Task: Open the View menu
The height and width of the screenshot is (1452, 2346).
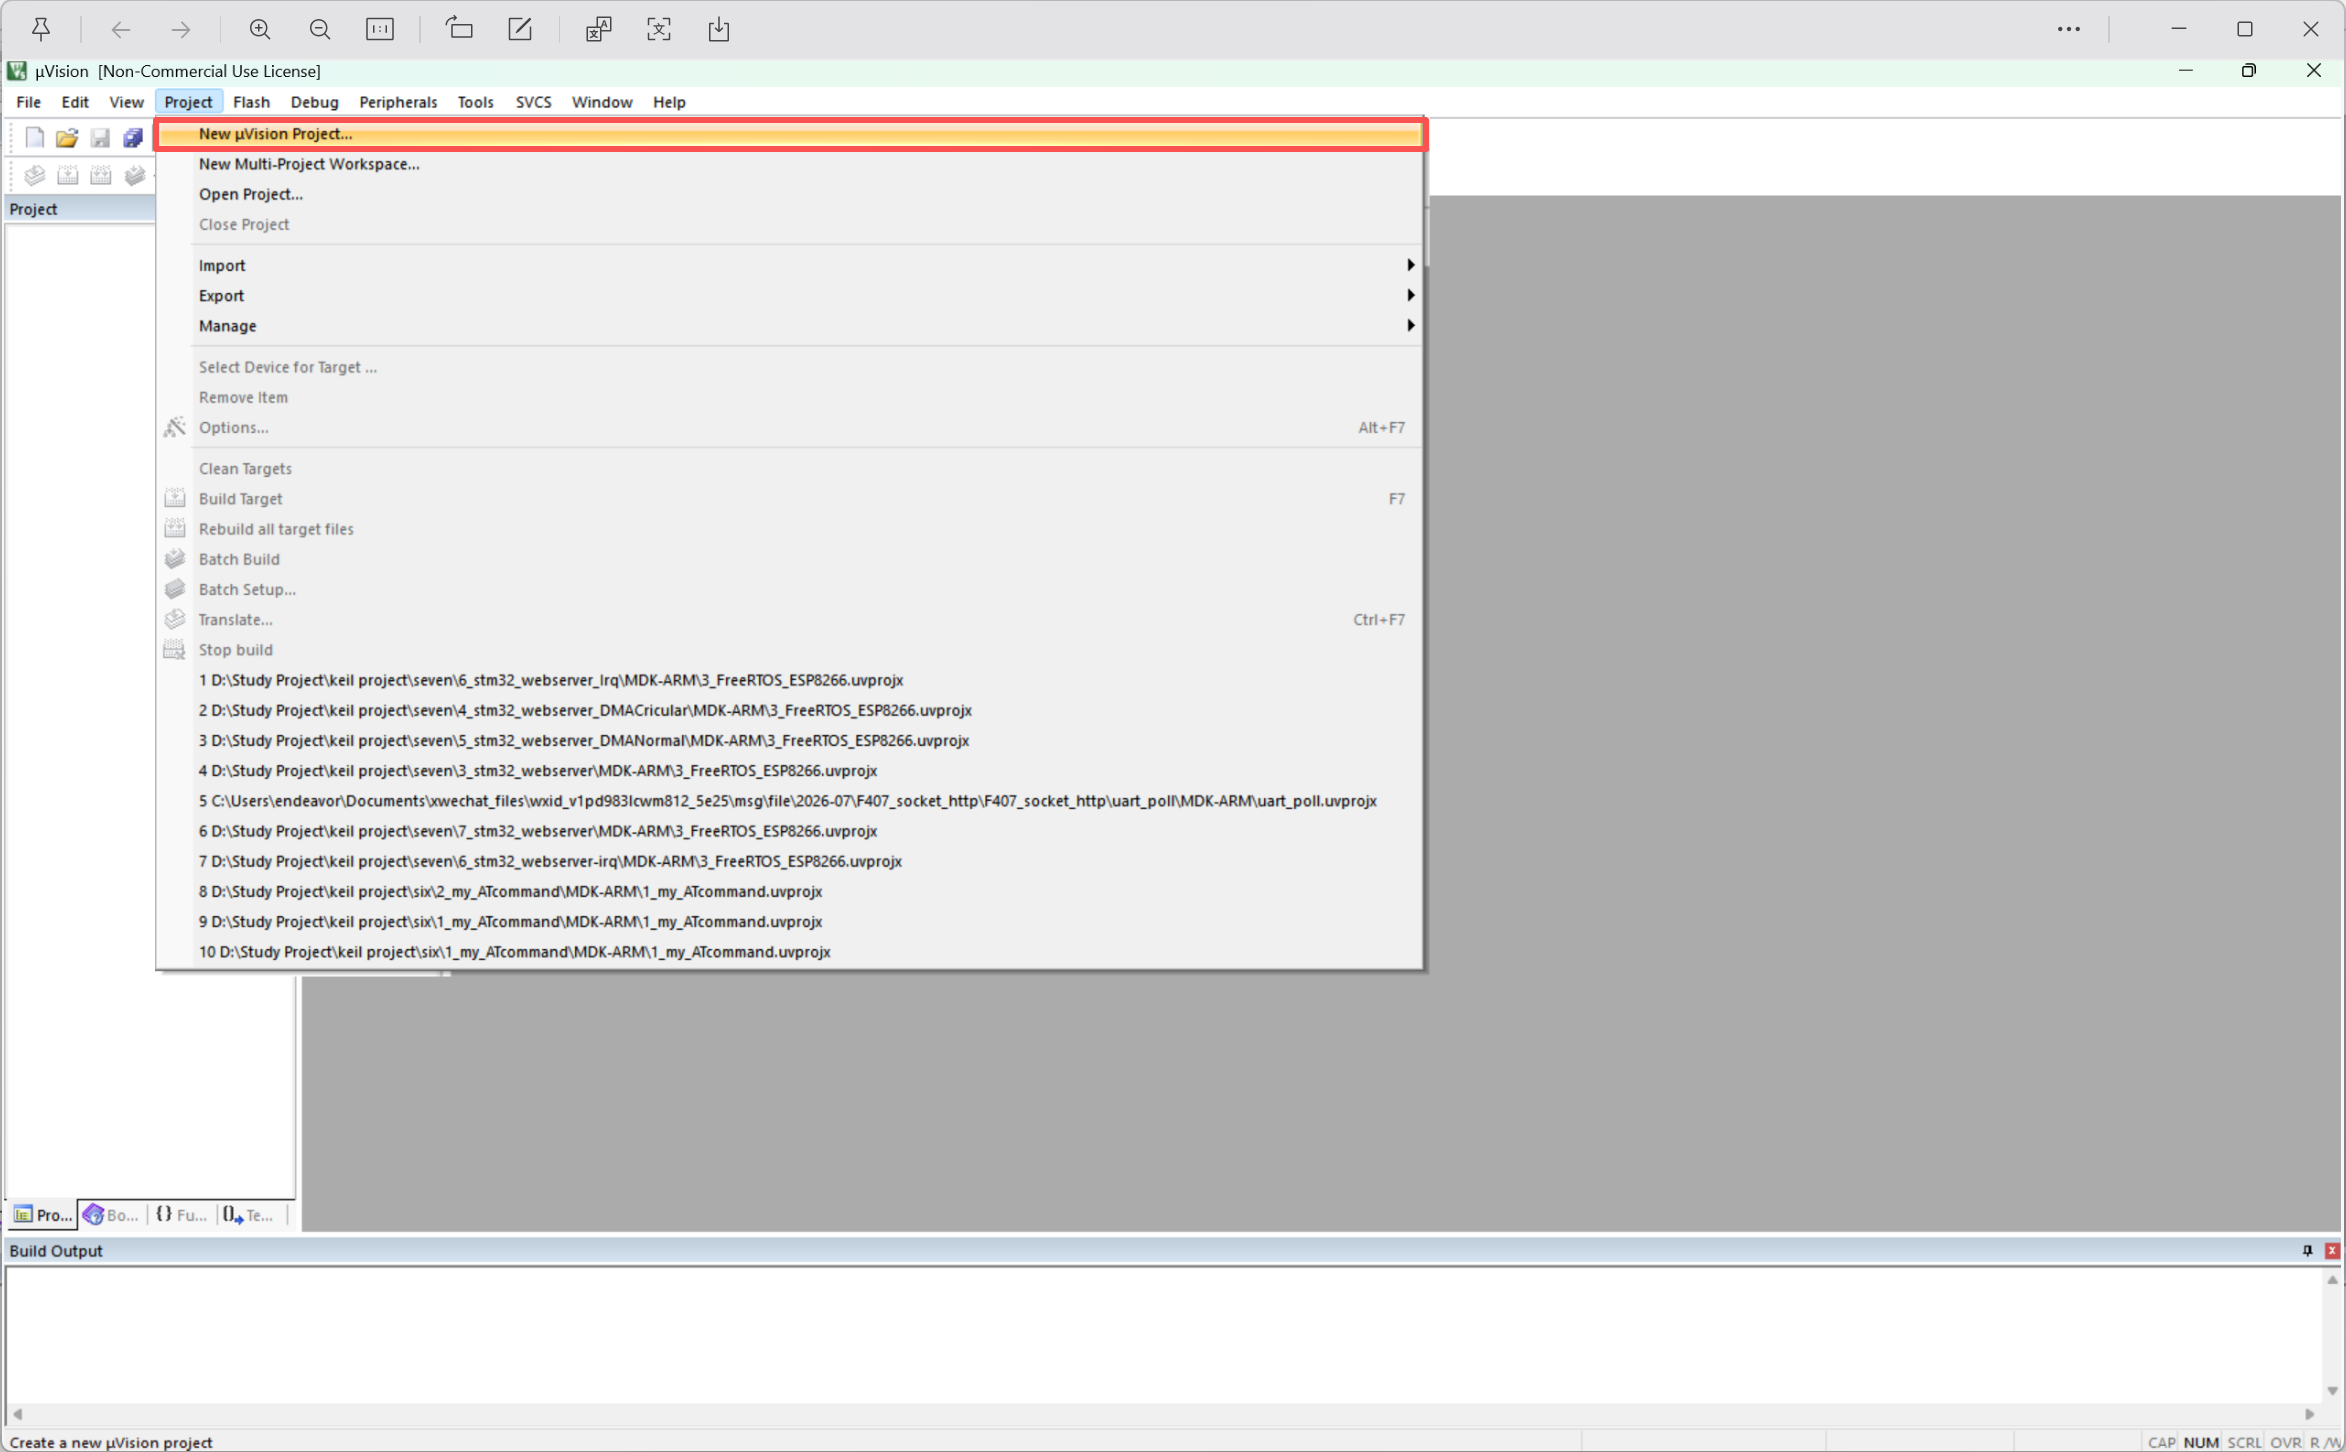Action: point(126,102)
